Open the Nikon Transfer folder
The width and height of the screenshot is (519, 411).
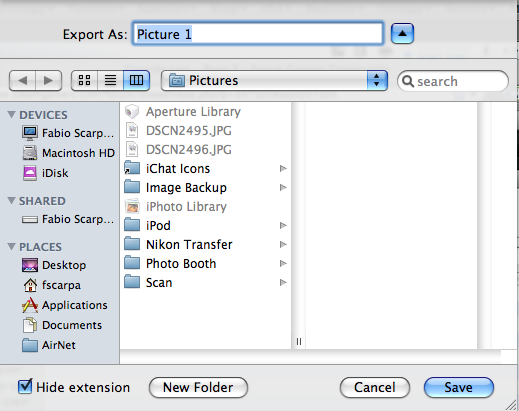click(205, 245)
